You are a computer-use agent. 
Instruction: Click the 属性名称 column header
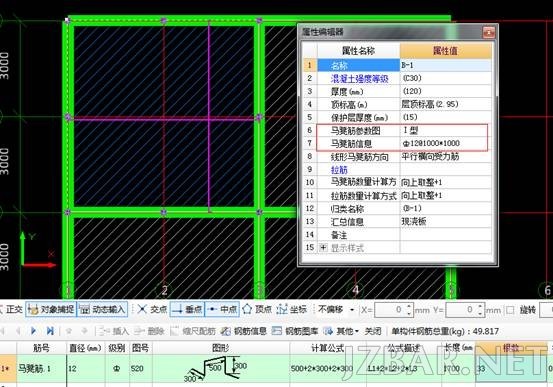pos(359,51)
